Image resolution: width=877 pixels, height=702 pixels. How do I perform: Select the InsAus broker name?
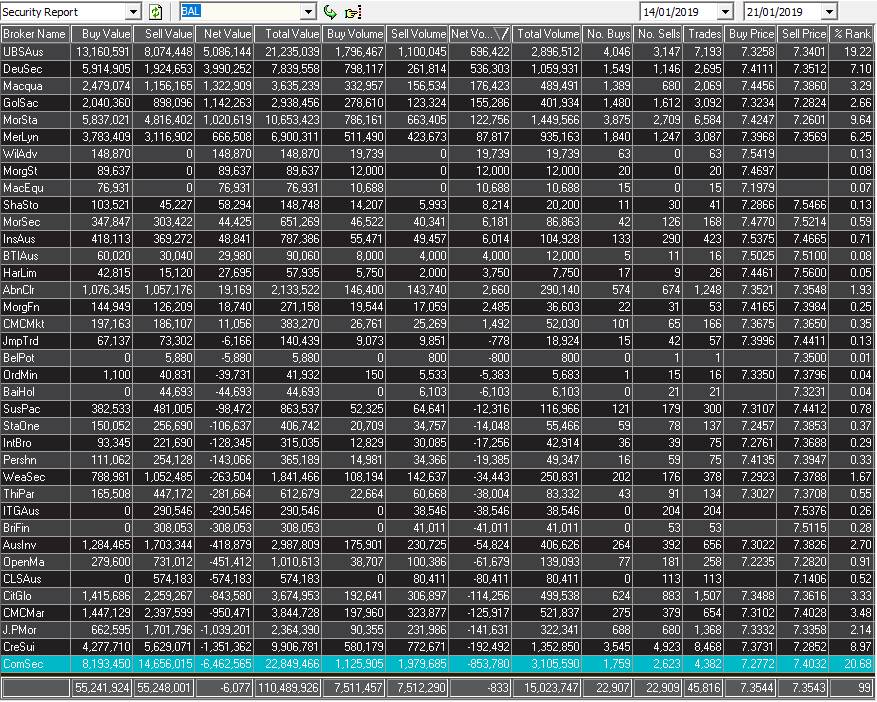(19, 239)
